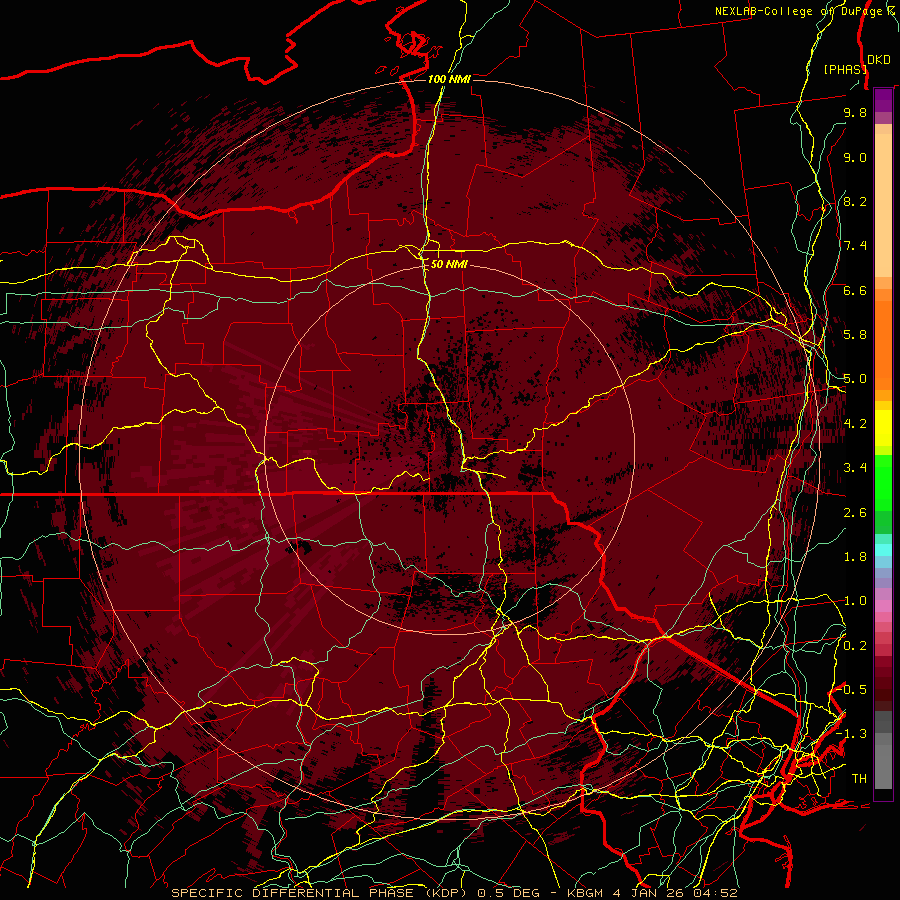900x900 pixels.
Task: Click the 9.0 scale value
Action: pos(855,158)
